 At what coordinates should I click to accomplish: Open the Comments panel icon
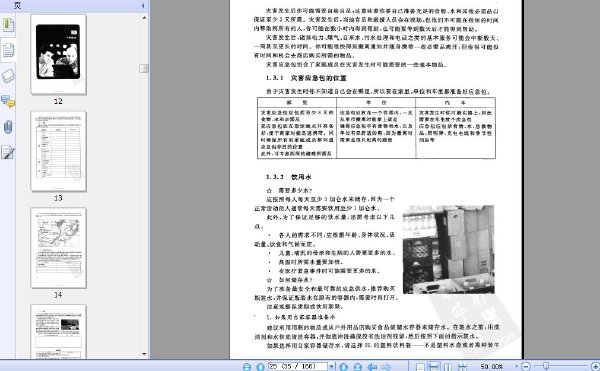click(x=8, y=101)
